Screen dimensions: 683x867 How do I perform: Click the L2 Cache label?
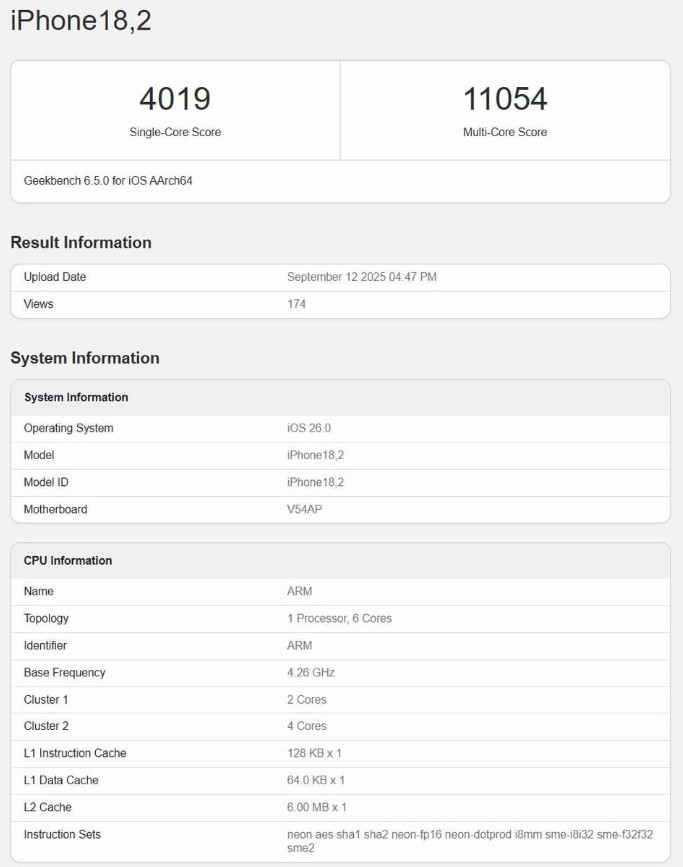point(48,807)
